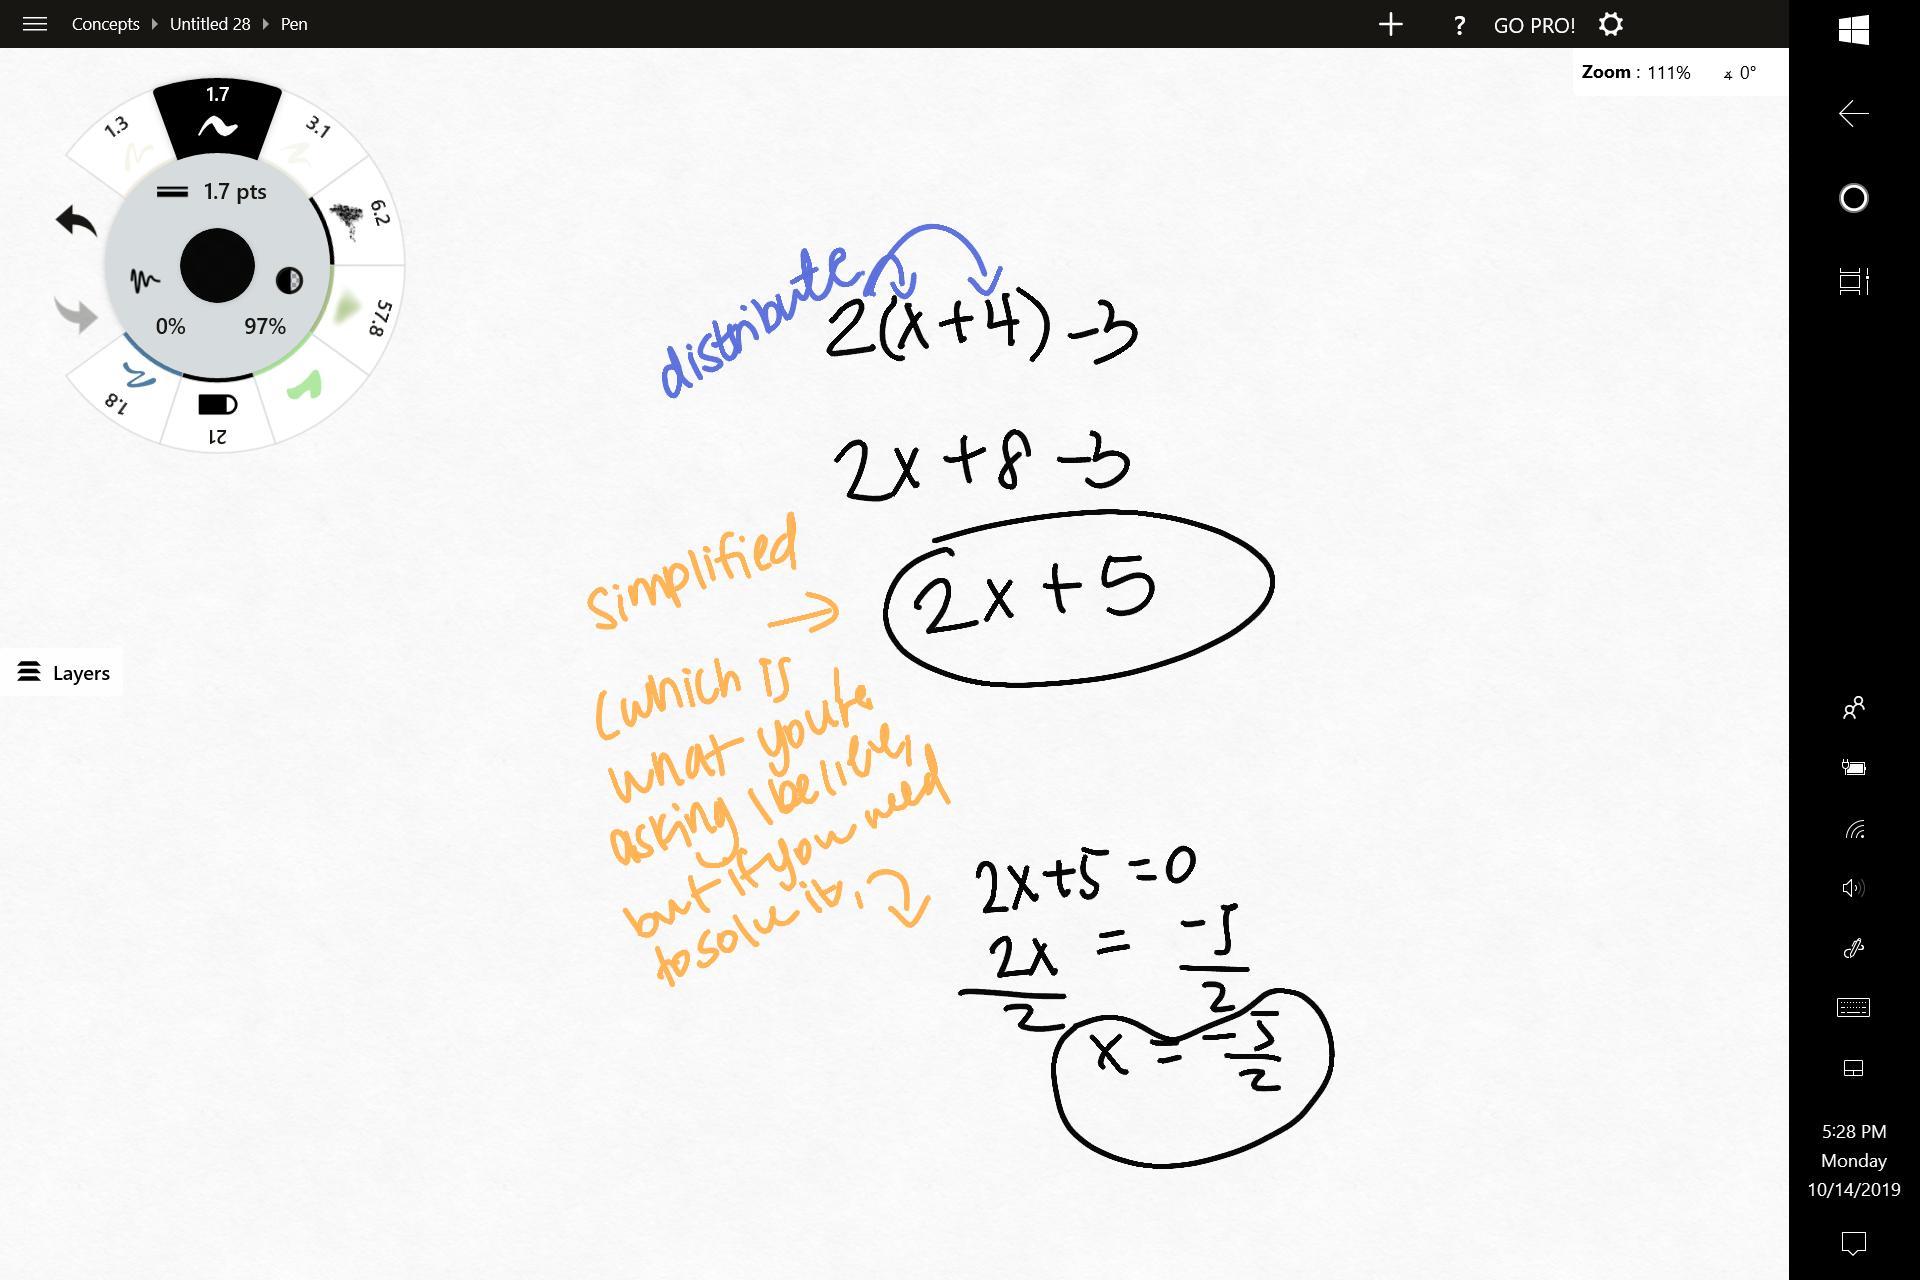Open color picker from black center circle
The height and width of the screenshot is (1280, 1920).
[217, 266]
